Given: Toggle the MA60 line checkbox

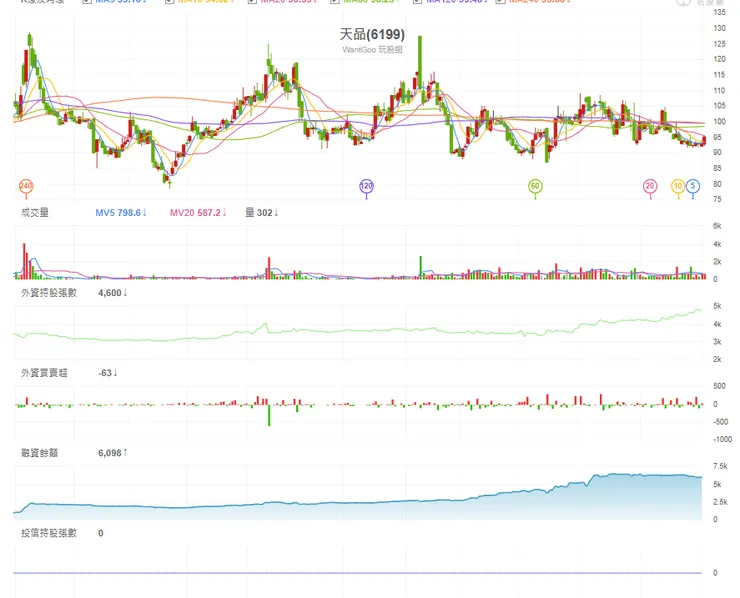Looking at the screenshot, I should coord(335,1).
